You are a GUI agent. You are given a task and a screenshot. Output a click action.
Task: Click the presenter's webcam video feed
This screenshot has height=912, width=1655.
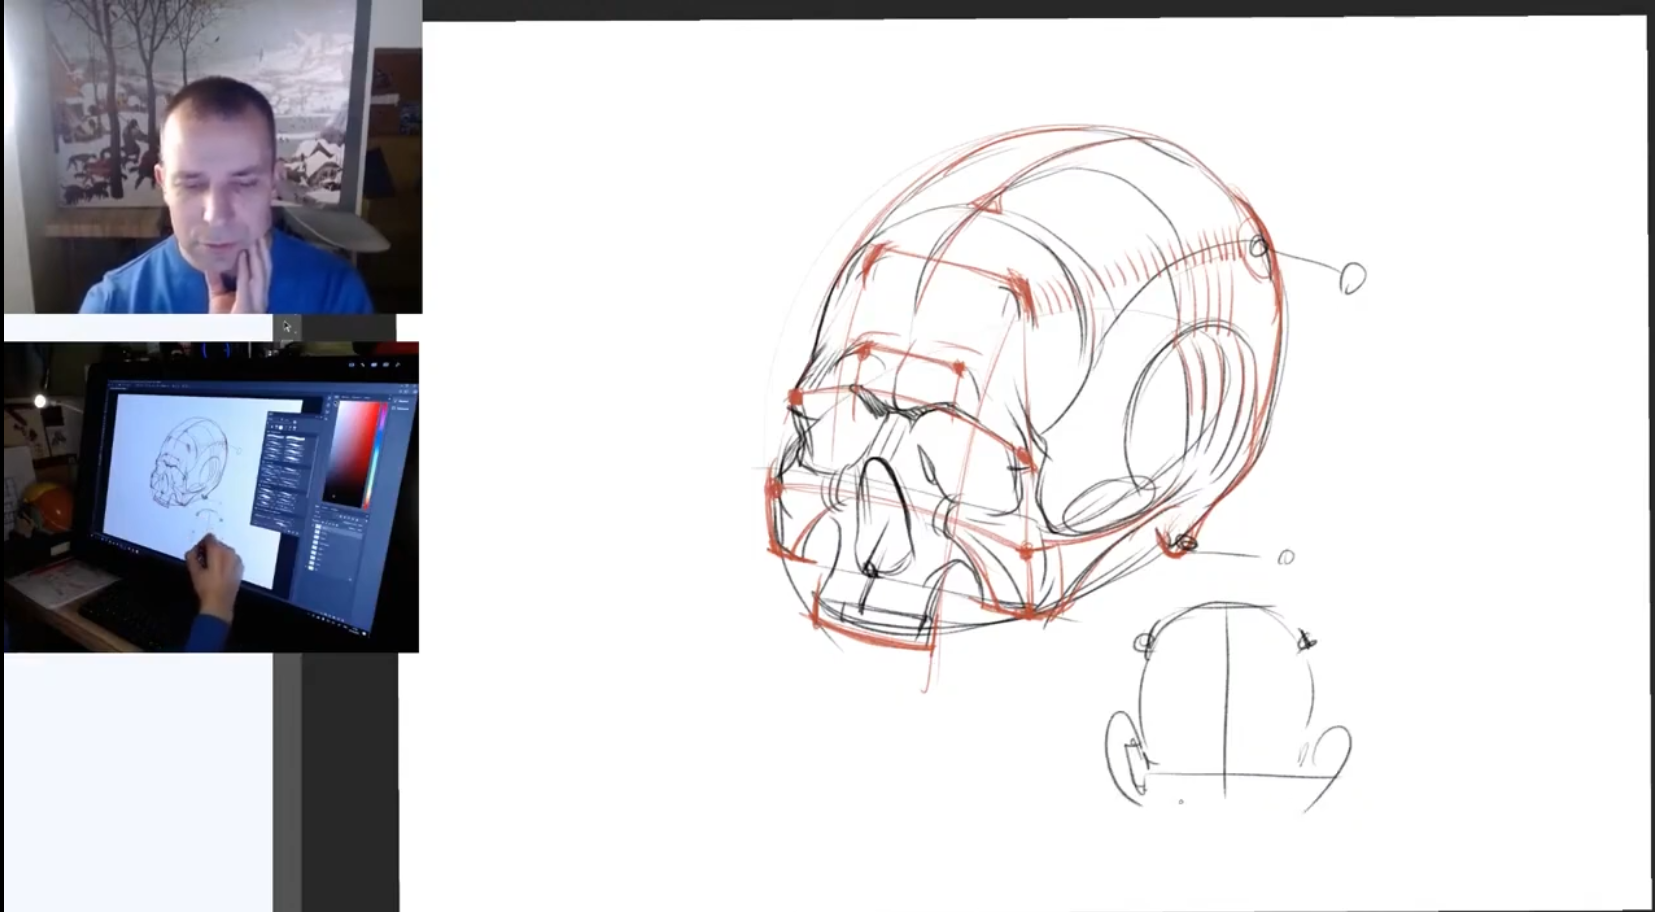pos(212,157)
